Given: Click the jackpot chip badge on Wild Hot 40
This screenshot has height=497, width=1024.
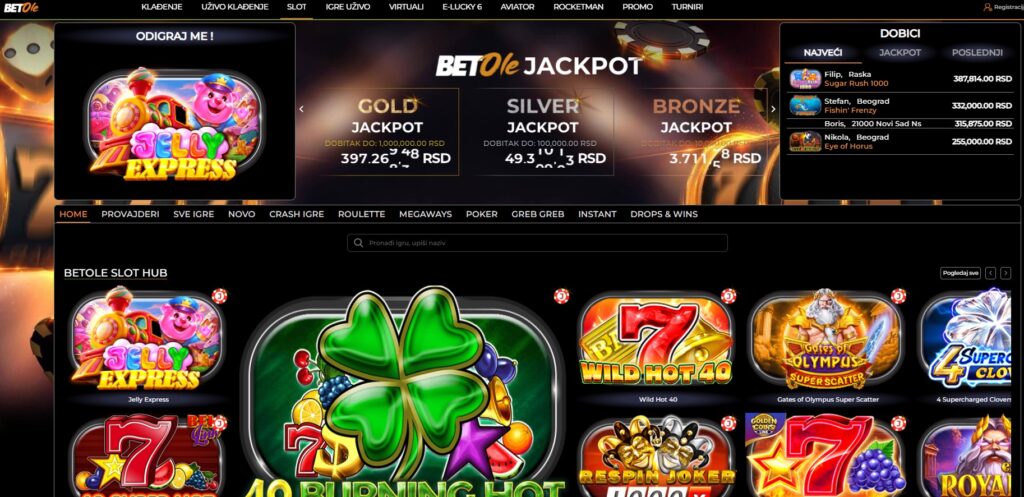Looking at the screenshot, I should point(728,296).
